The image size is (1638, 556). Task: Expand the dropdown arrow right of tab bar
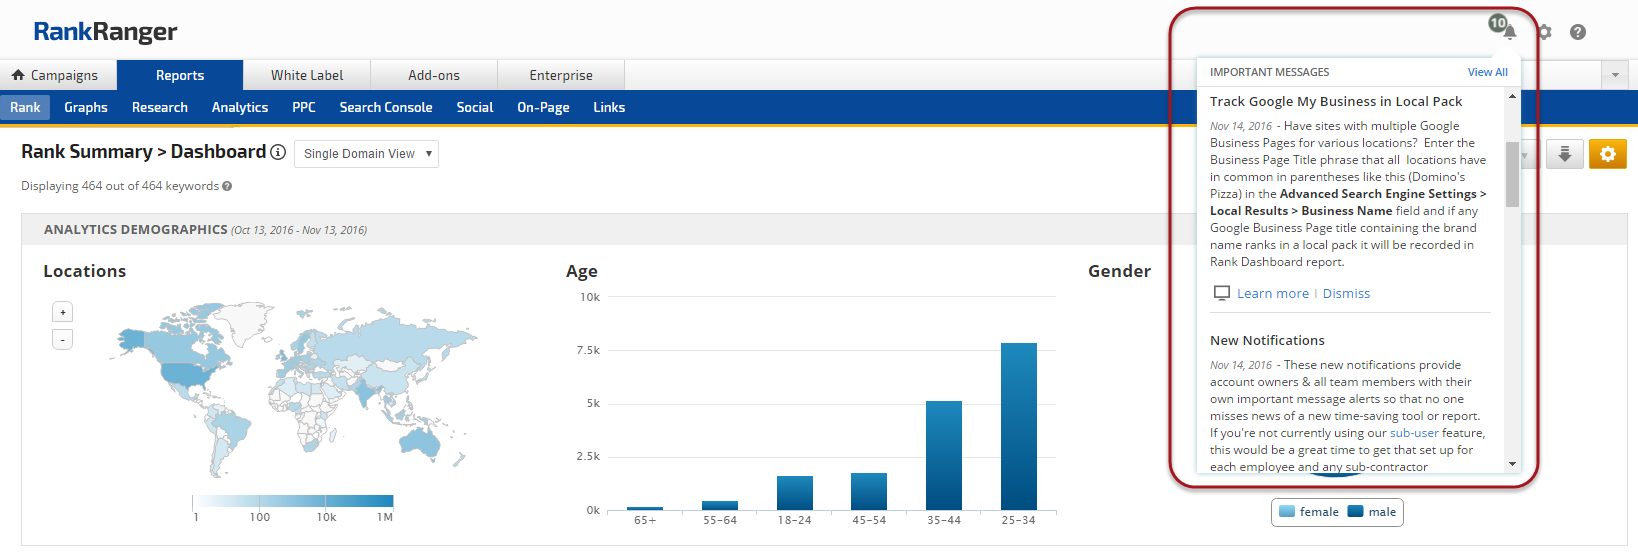(1615, 75)
